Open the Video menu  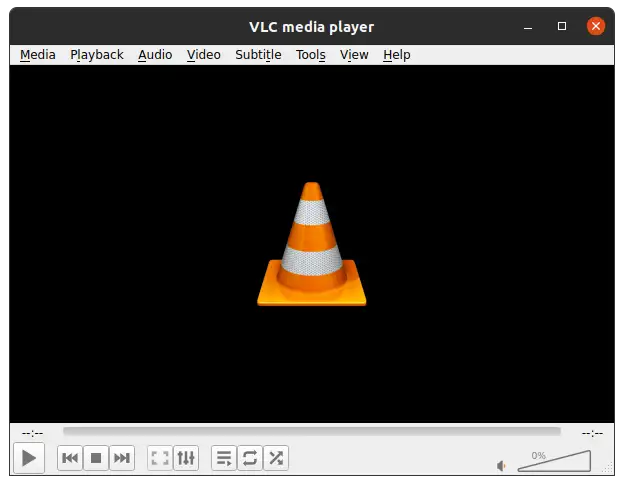(x=204, y=55)
